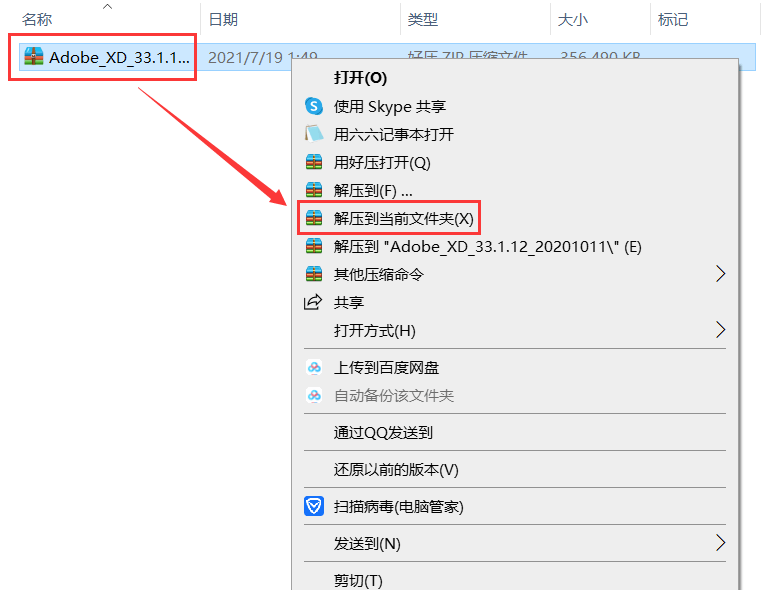Click the Baidu icon beside 自动备份该文件夹
Screen dimensions: 779x590
[313, 395]
